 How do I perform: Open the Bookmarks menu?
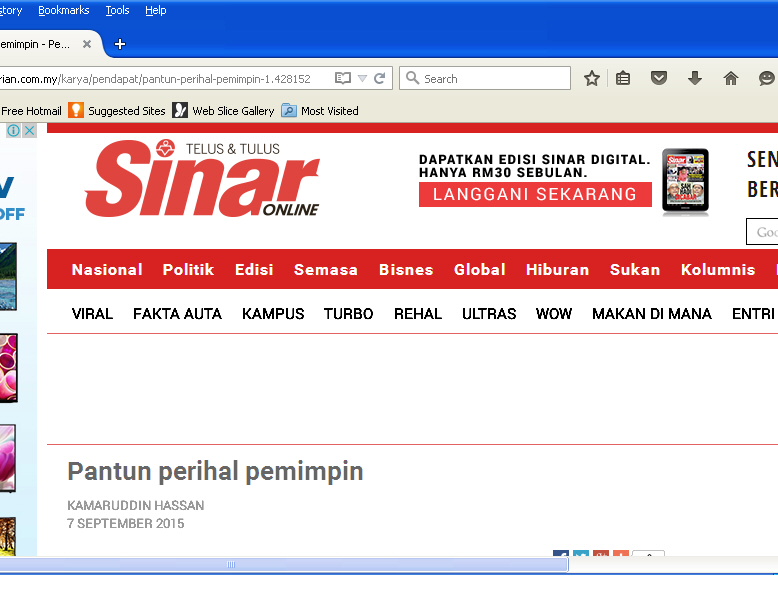[x=64, y=10]
